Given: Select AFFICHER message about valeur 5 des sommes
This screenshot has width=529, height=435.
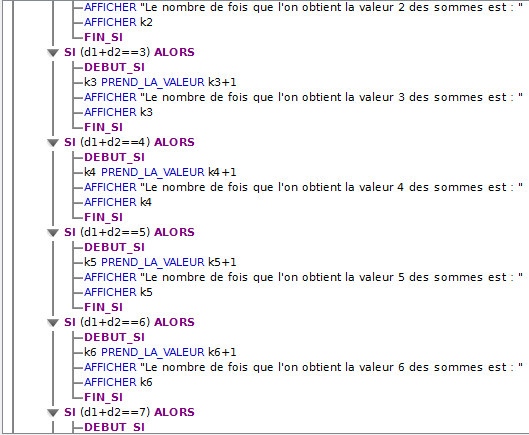Looking at the screenshot, I should click(x=304, y=277).
